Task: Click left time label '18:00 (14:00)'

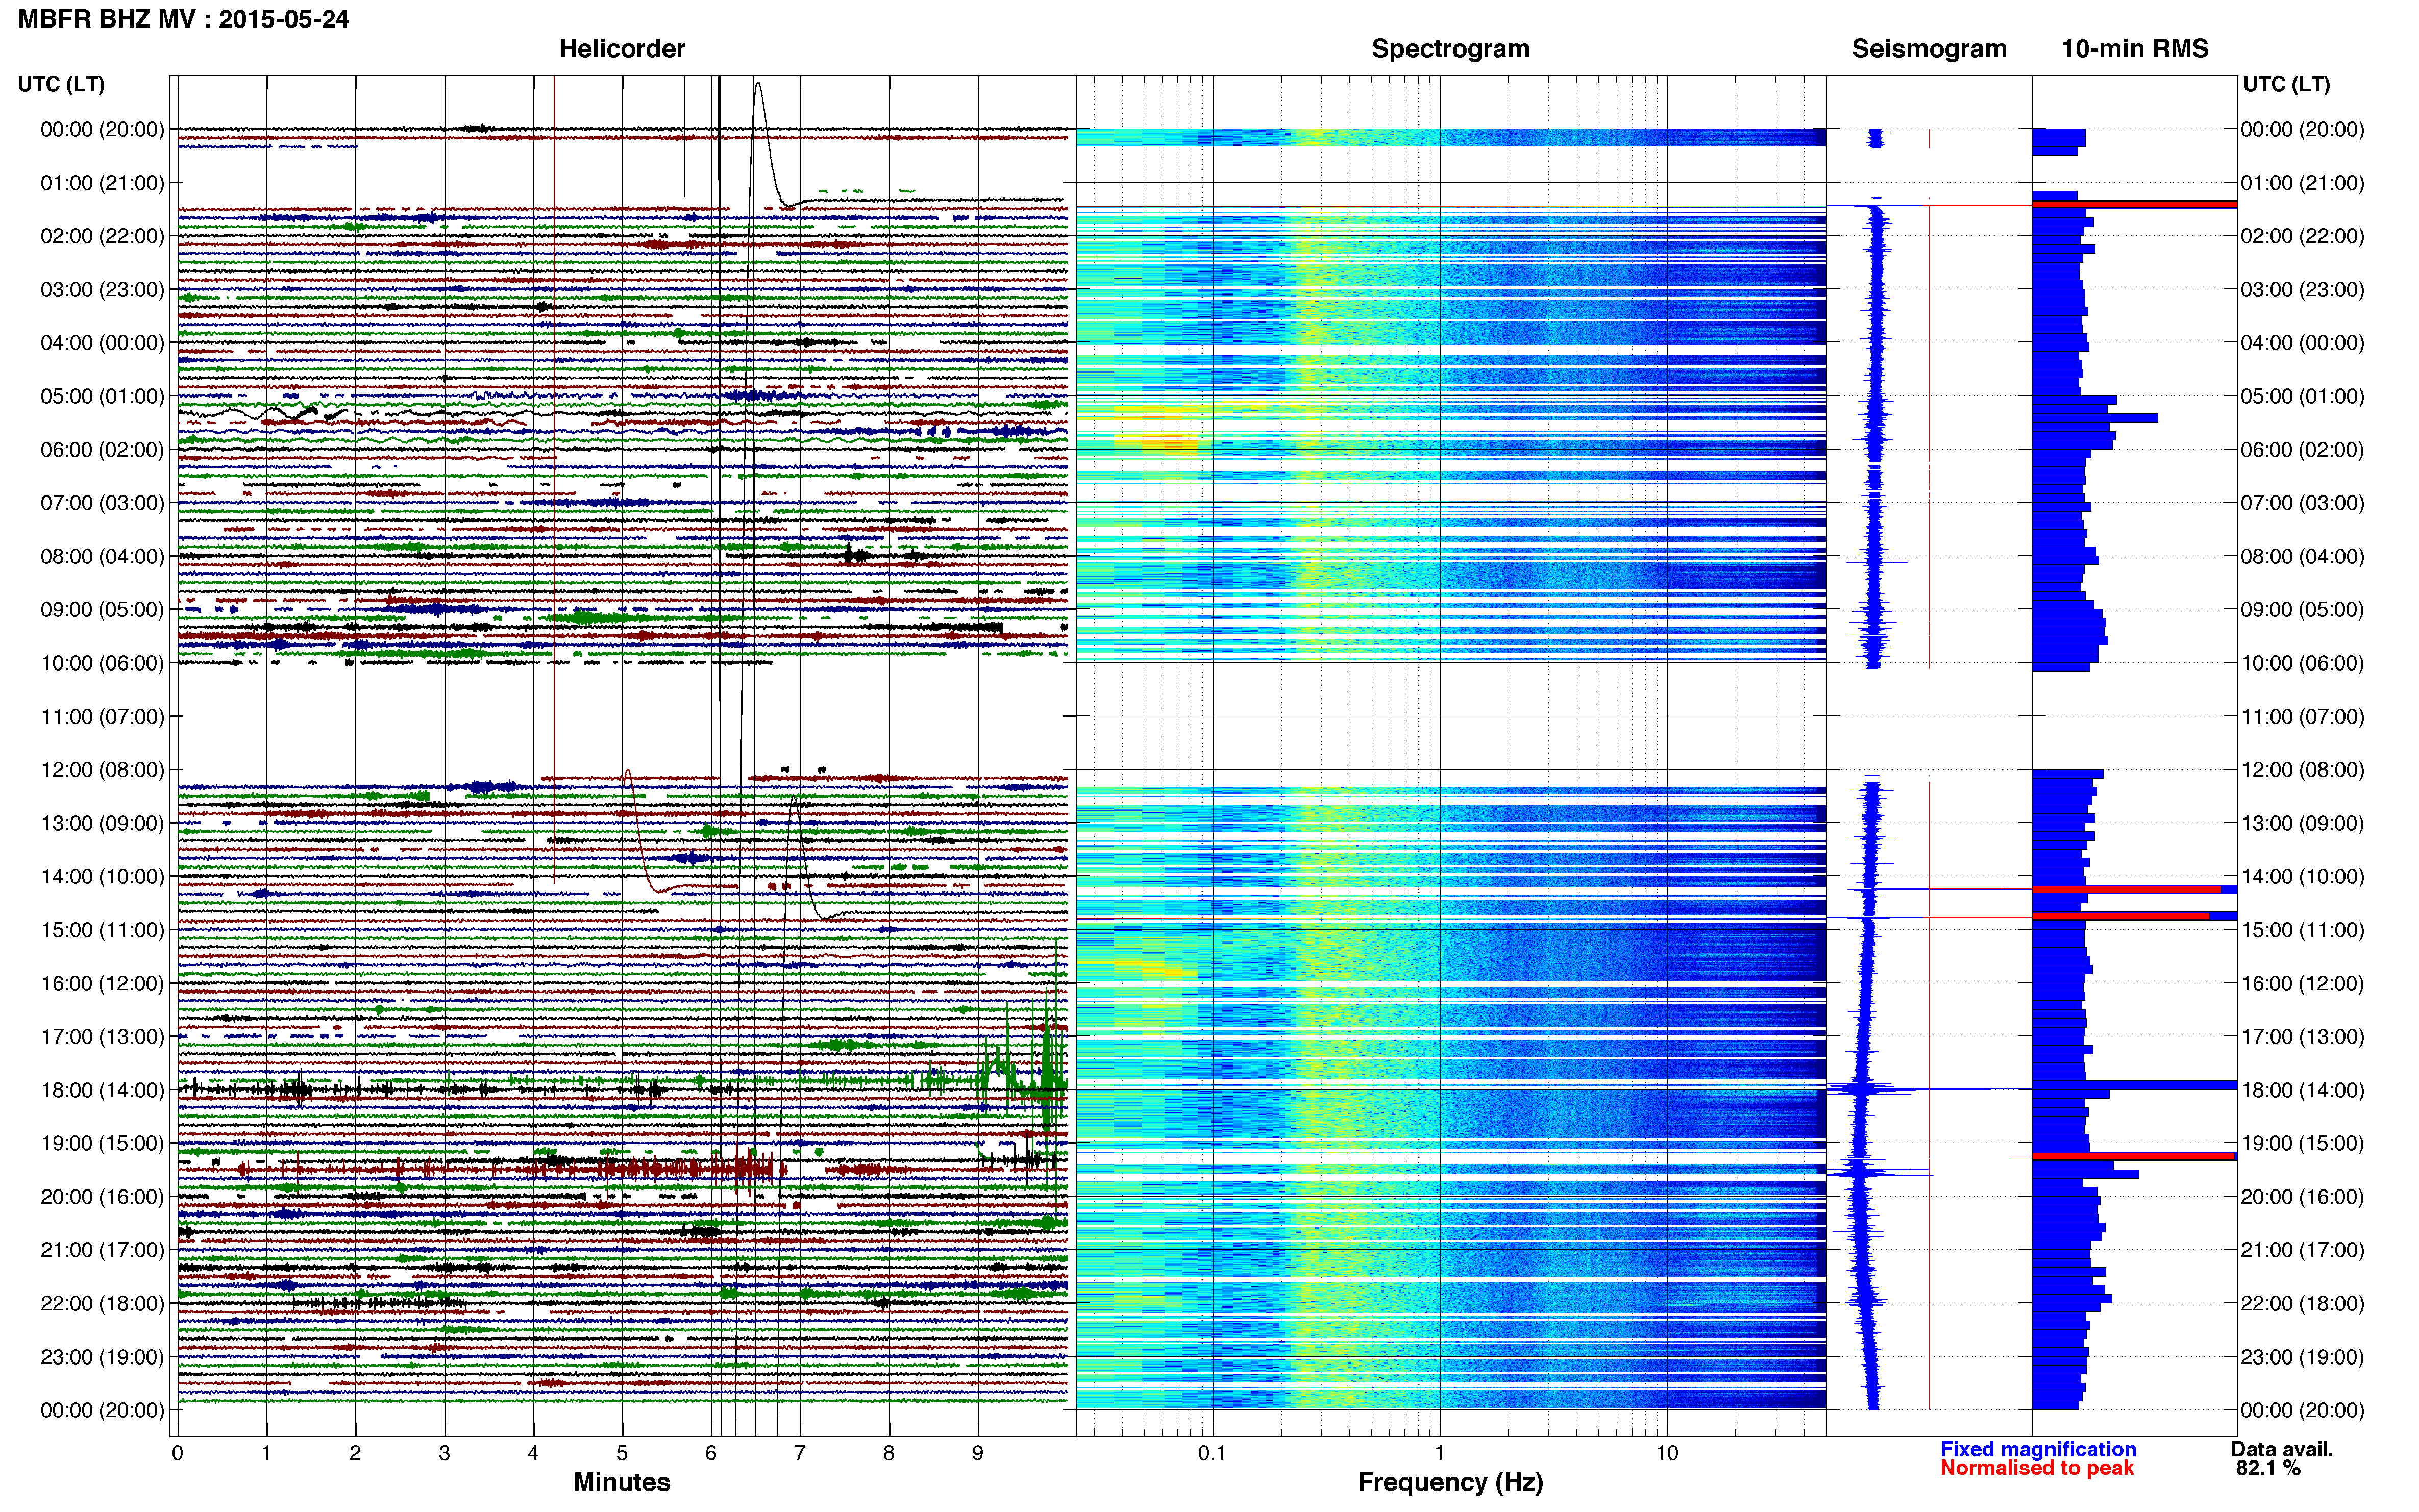Action: pos(102,1090)
